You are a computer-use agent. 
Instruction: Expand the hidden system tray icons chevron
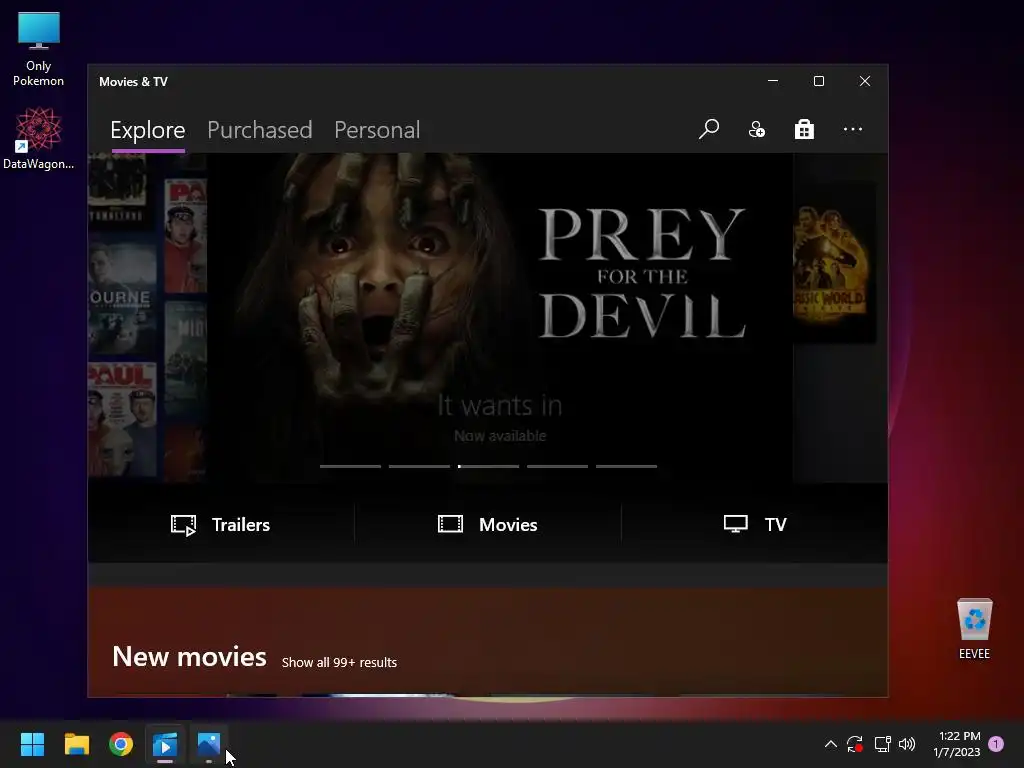tap(831, 744)
